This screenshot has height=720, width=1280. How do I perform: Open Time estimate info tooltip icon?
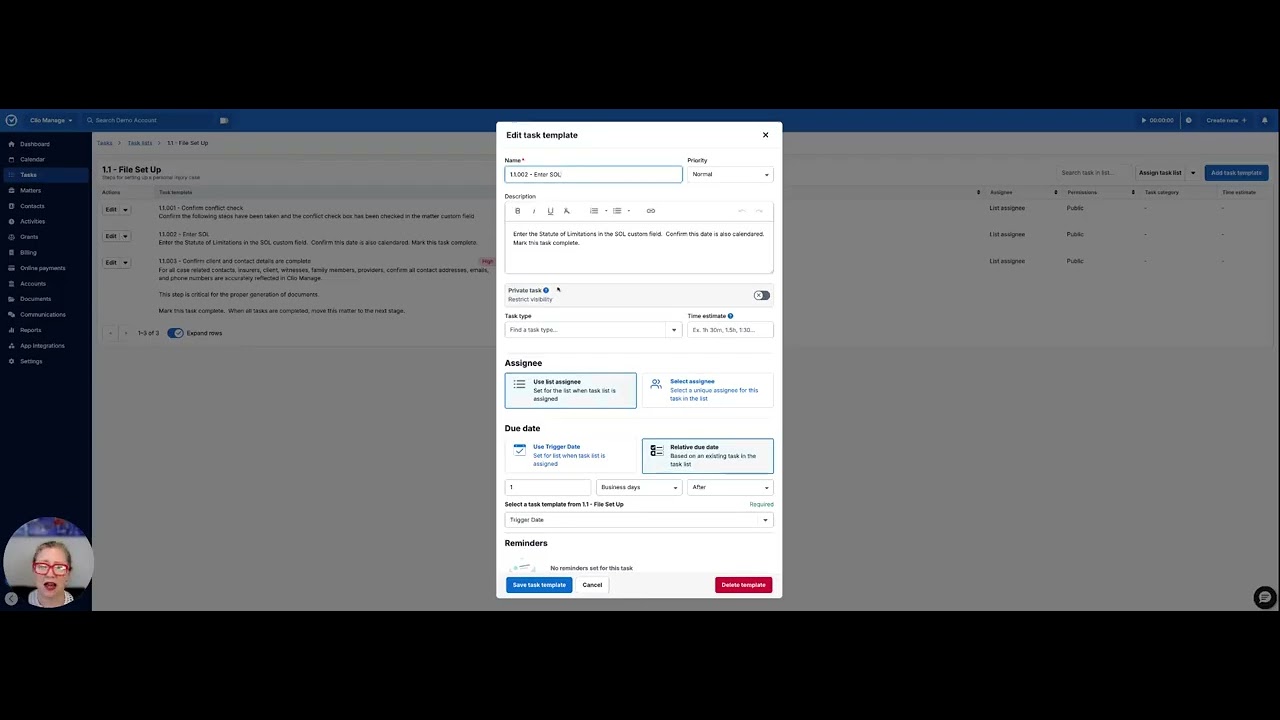pyautogui.click(x=730, y=316)
